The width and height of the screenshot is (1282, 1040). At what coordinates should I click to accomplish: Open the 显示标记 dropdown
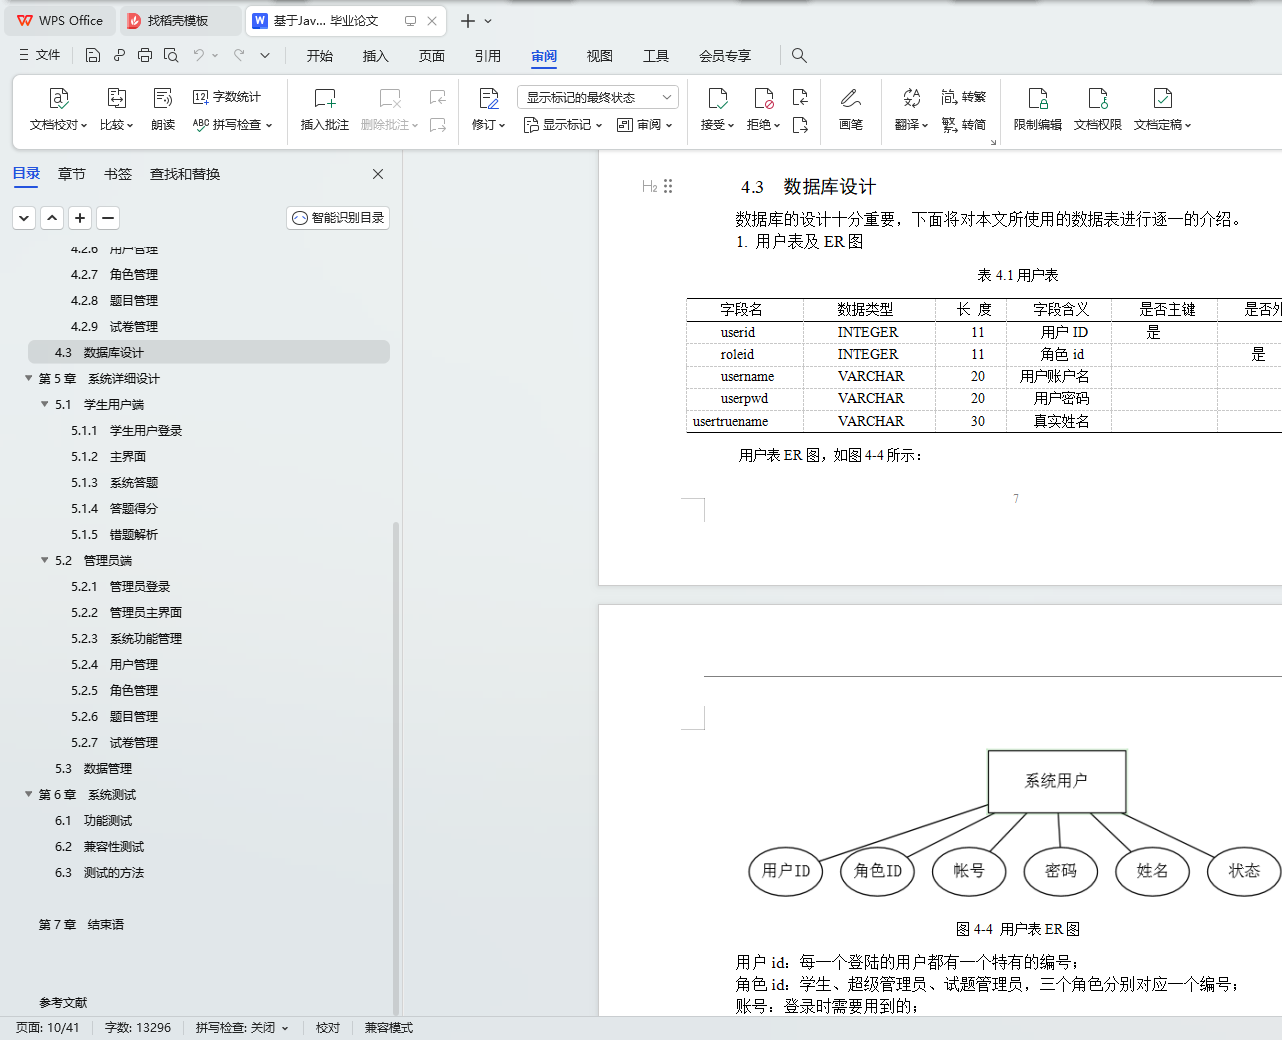point(563,125)
